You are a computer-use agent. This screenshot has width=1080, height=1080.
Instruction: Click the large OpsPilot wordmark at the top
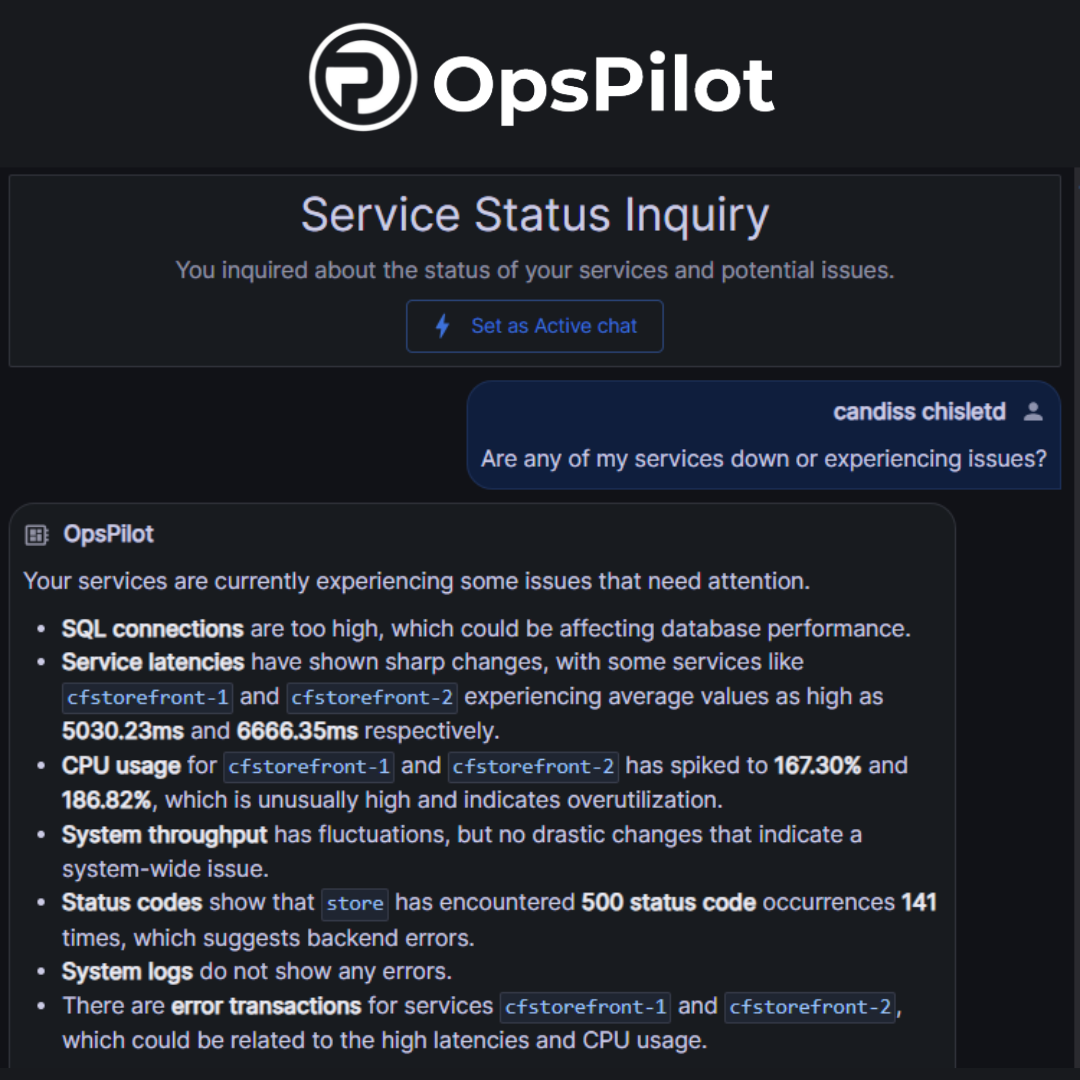(604, 84)
